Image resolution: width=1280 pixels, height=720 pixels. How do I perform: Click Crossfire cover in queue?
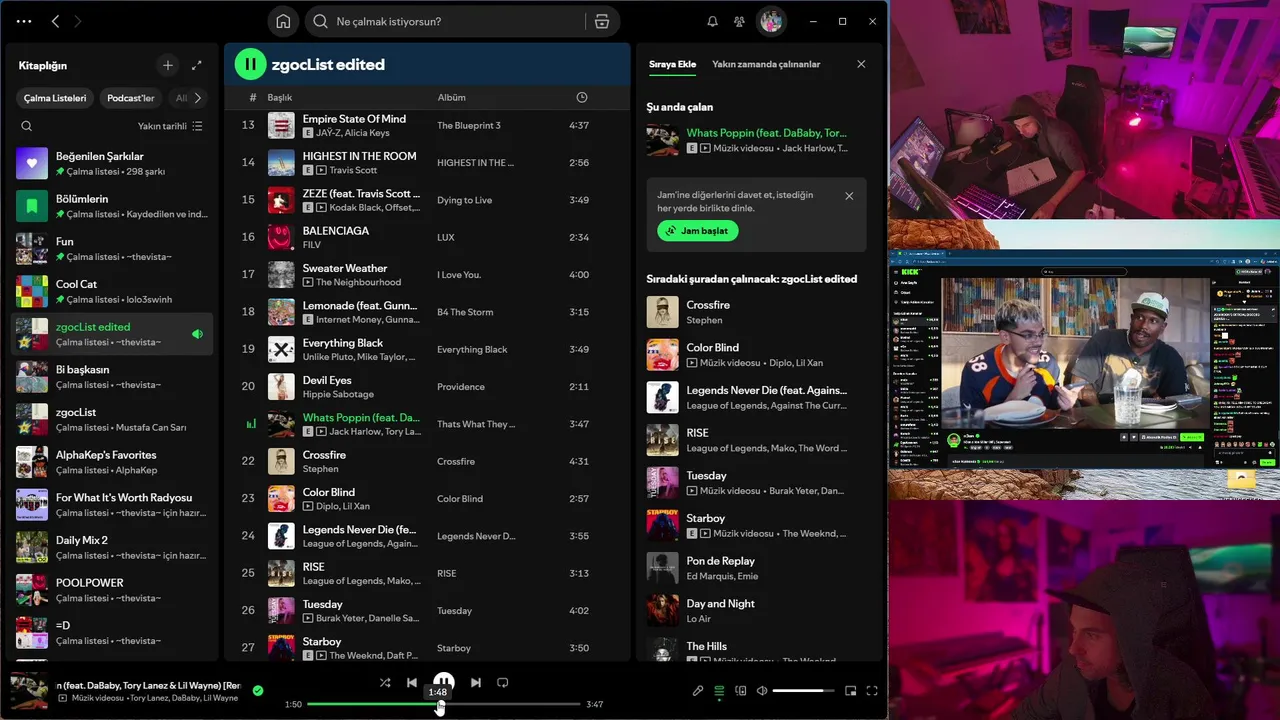(662, 312)
